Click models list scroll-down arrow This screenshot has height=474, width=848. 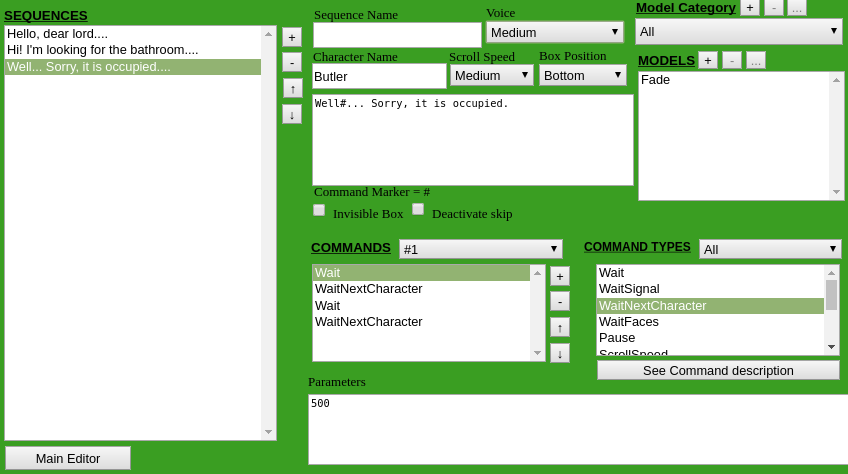[837, 192]
